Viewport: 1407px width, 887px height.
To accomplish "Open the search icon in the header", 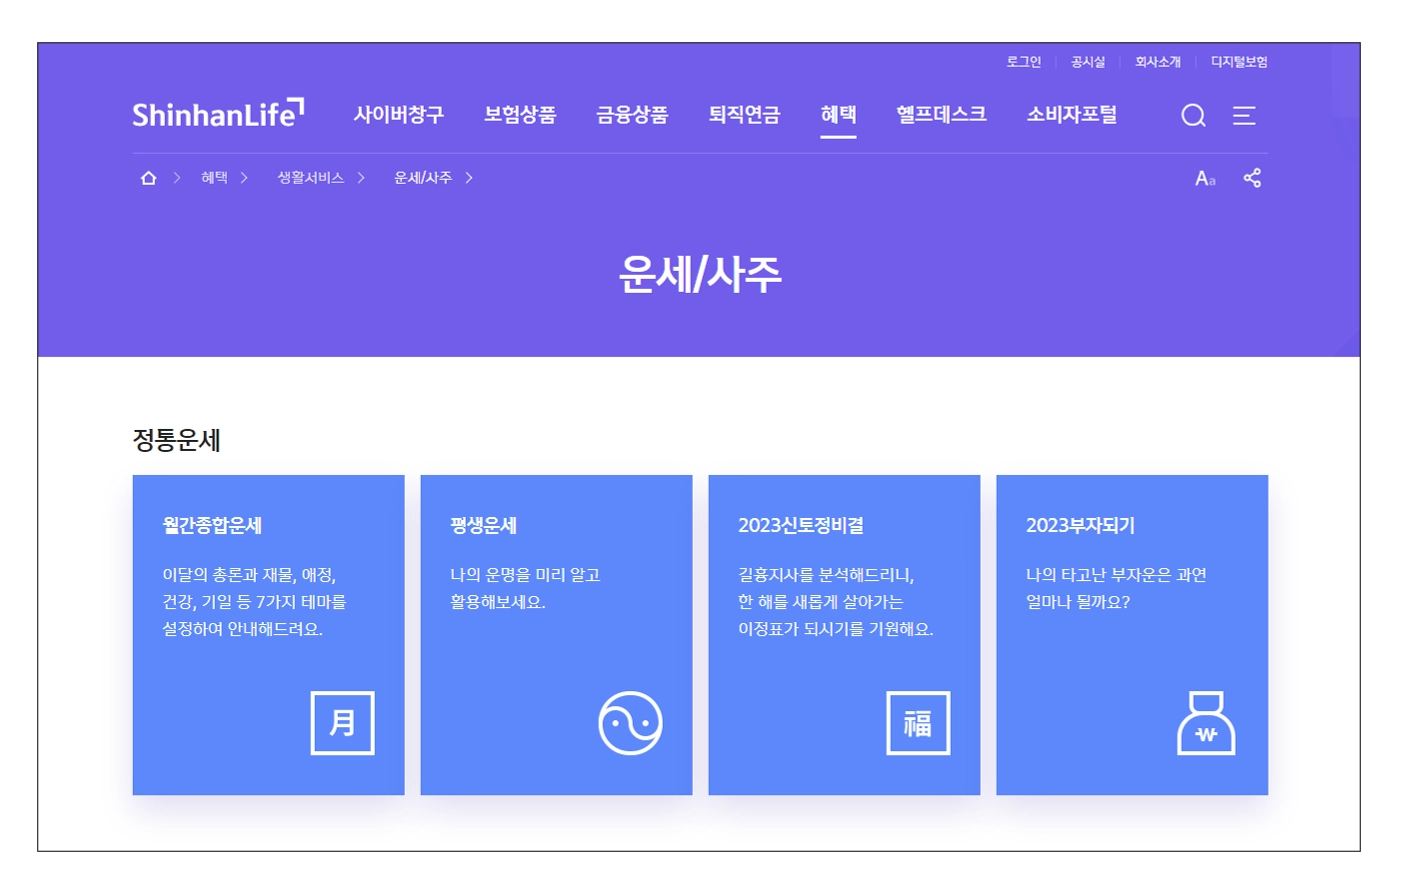I will (x=1192, y=115).
